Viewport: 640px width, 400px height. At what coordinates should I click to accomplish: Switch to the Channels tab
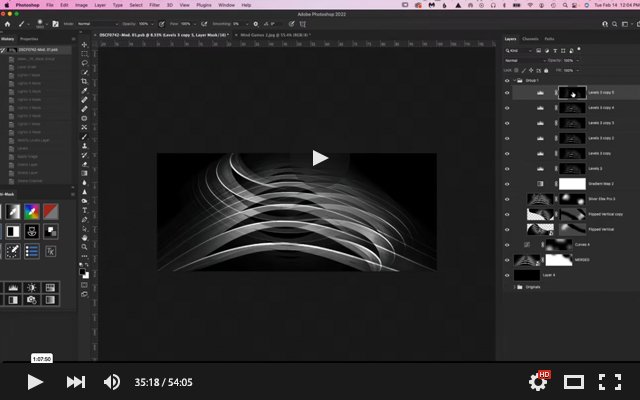(x=530, y=39)
